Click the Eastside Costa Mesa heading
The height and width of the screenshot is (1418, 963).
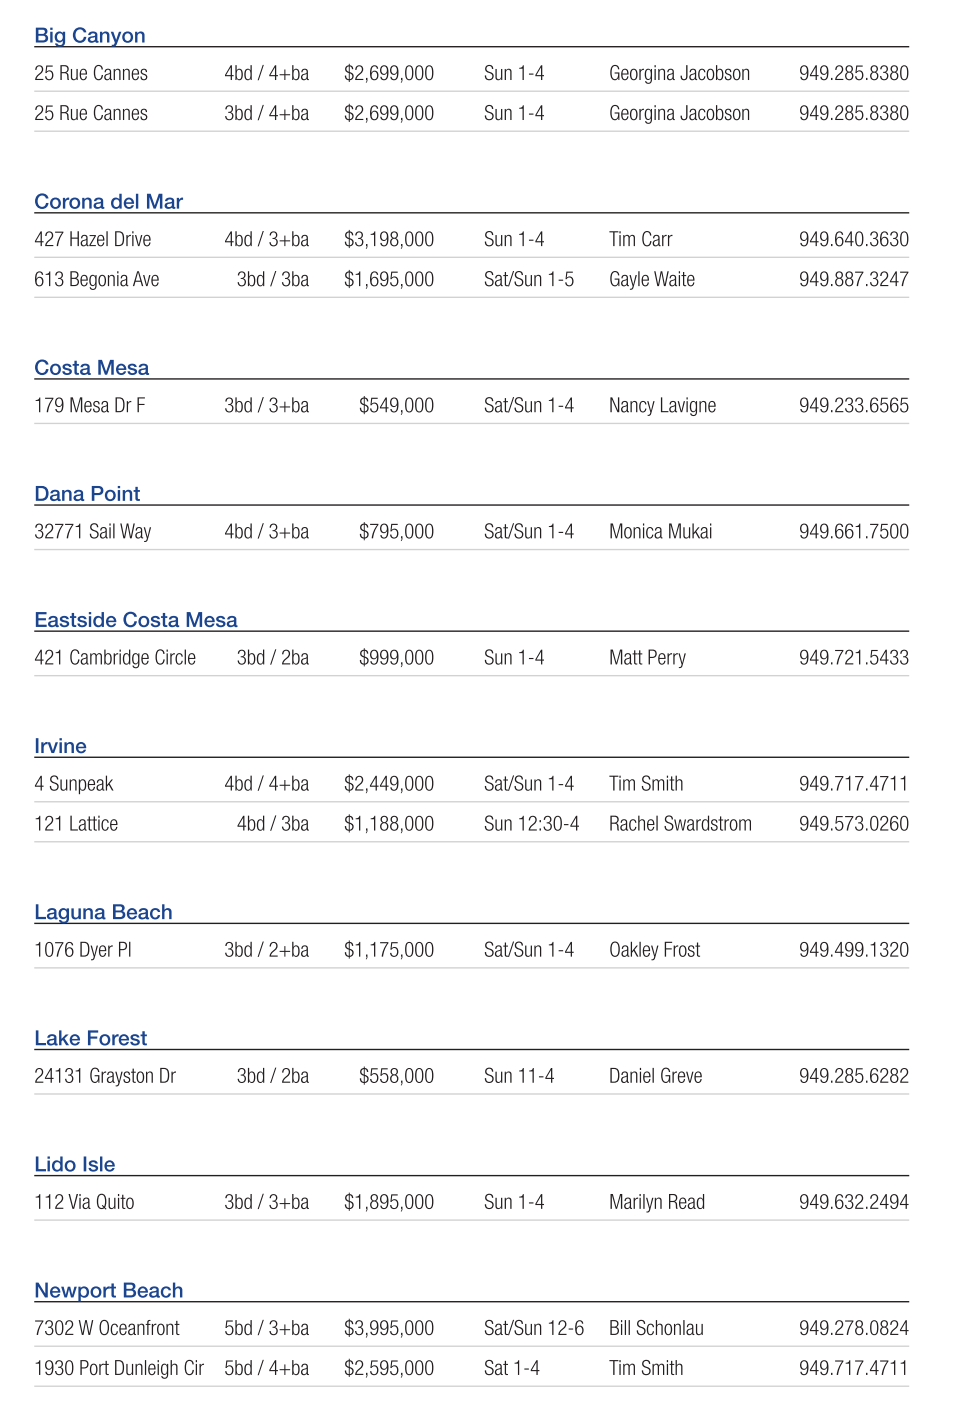[x=136, y=620]
